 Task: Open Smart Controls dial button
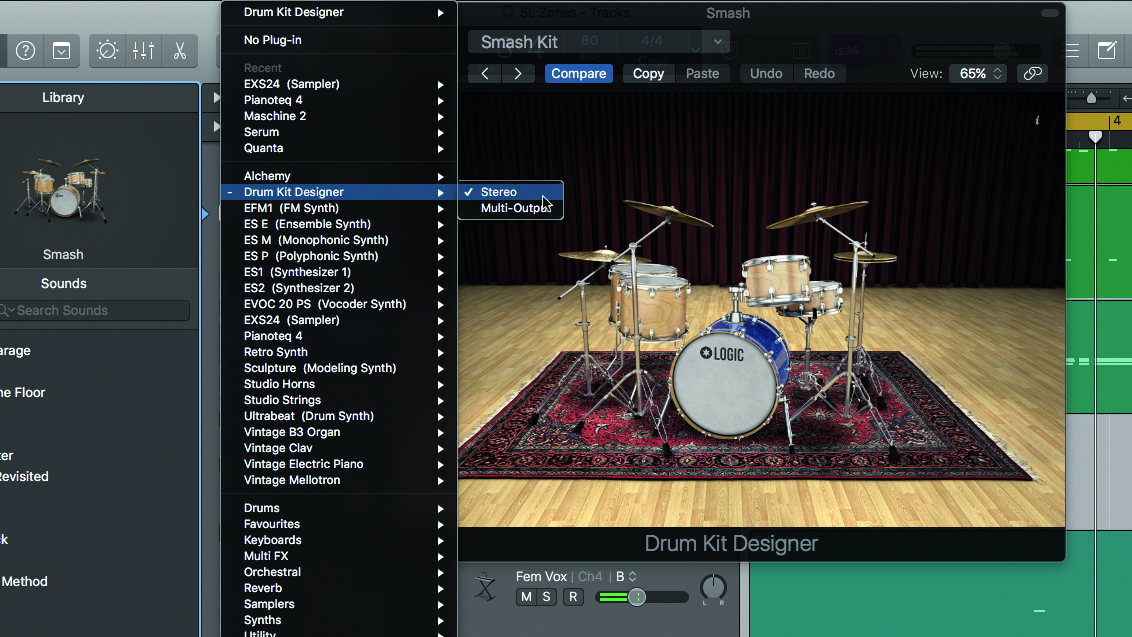pyautogui.click(x=108, y=51)
